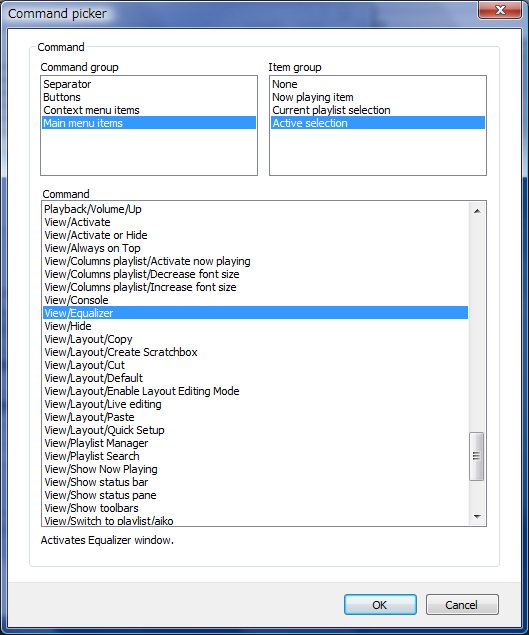
Task: Dismiss dialog with Cancel button
Action: (x=462, y=605)
